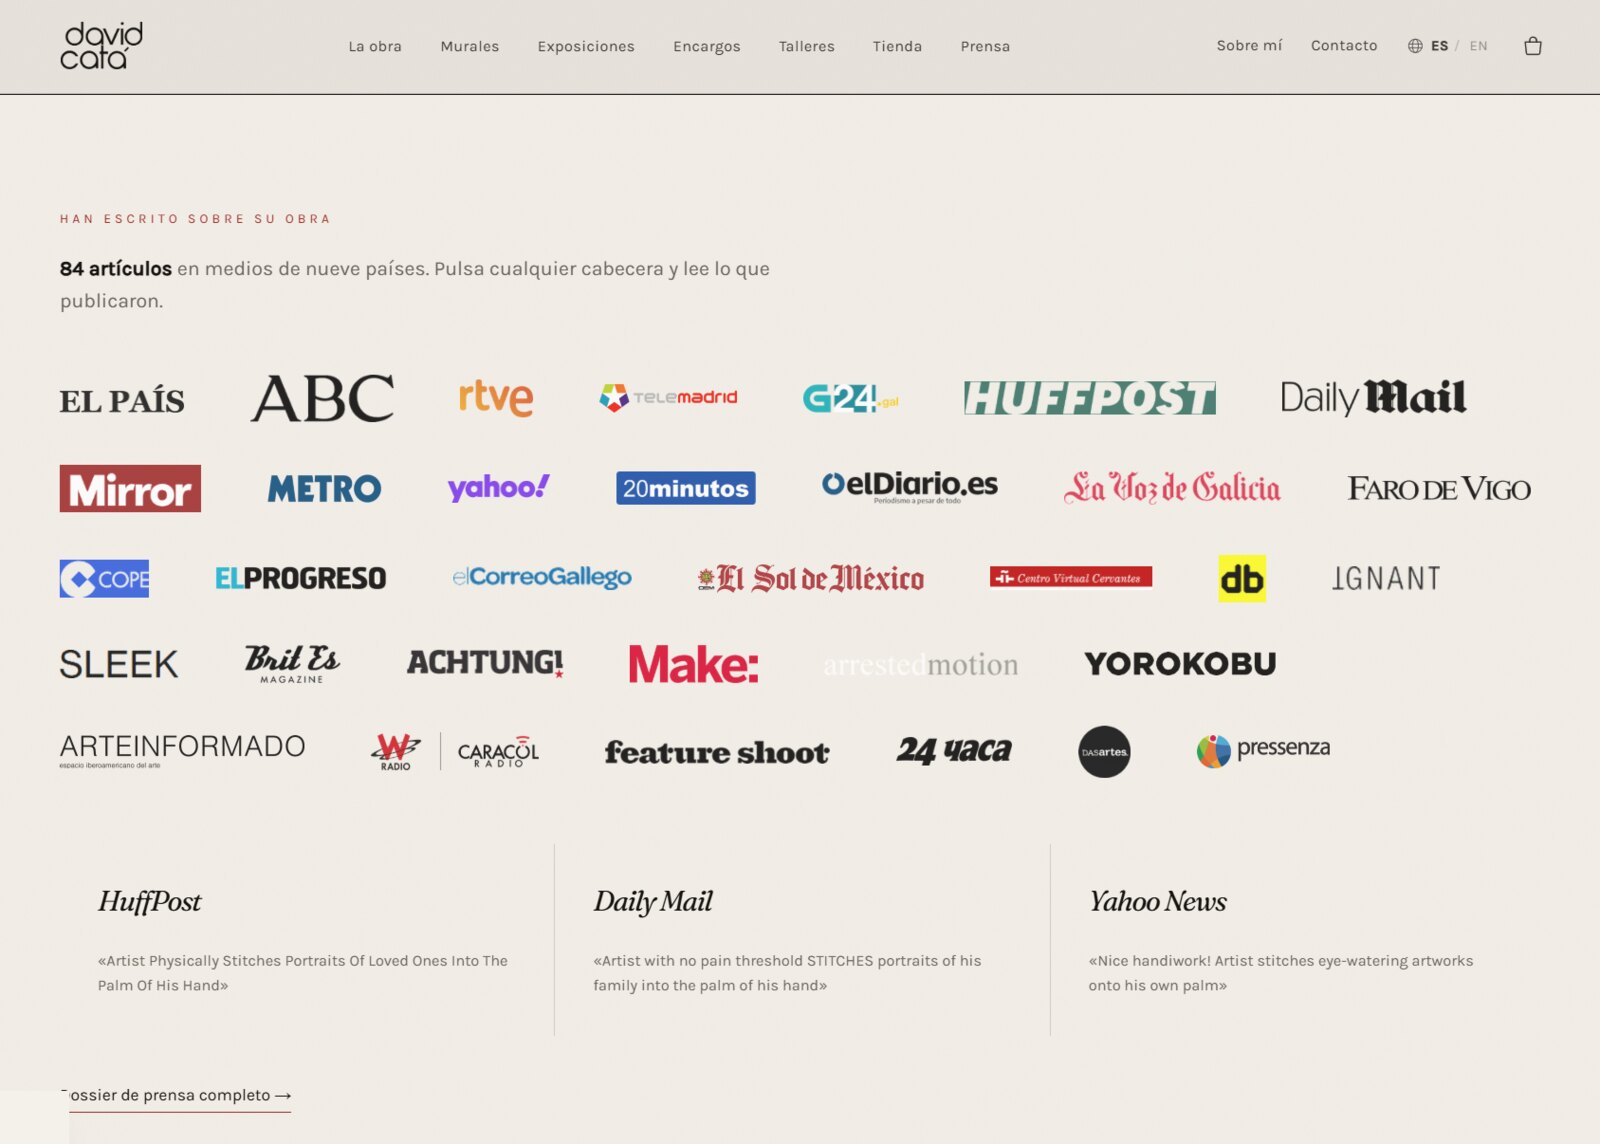Click the red Make: logo

click(x=693, y=664)
